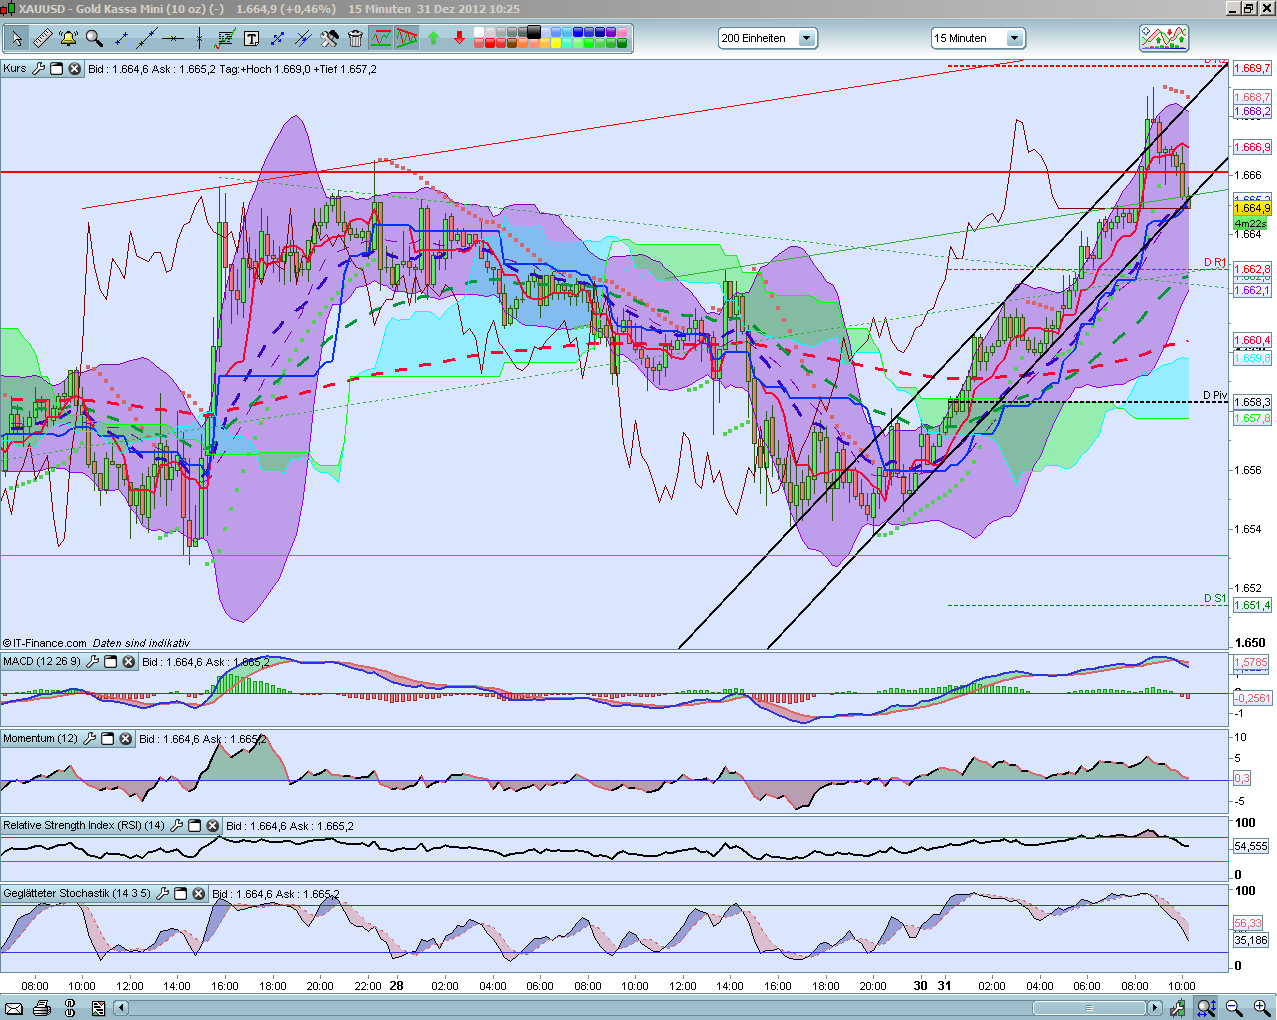Click the horizontal scrollbar right arrow
Screen dimensions: 1277x1020
coord(1155,1008)
